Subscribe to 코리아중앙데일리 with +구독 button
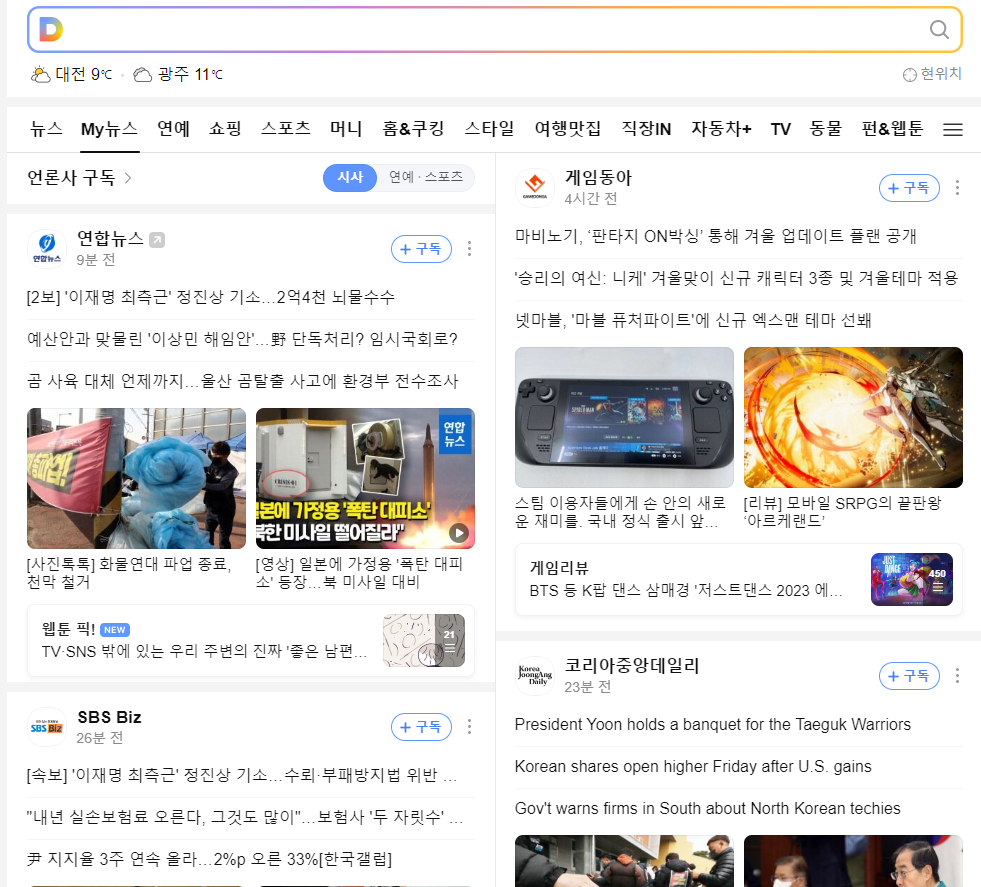The image size is (981, 887). [909, 676]
